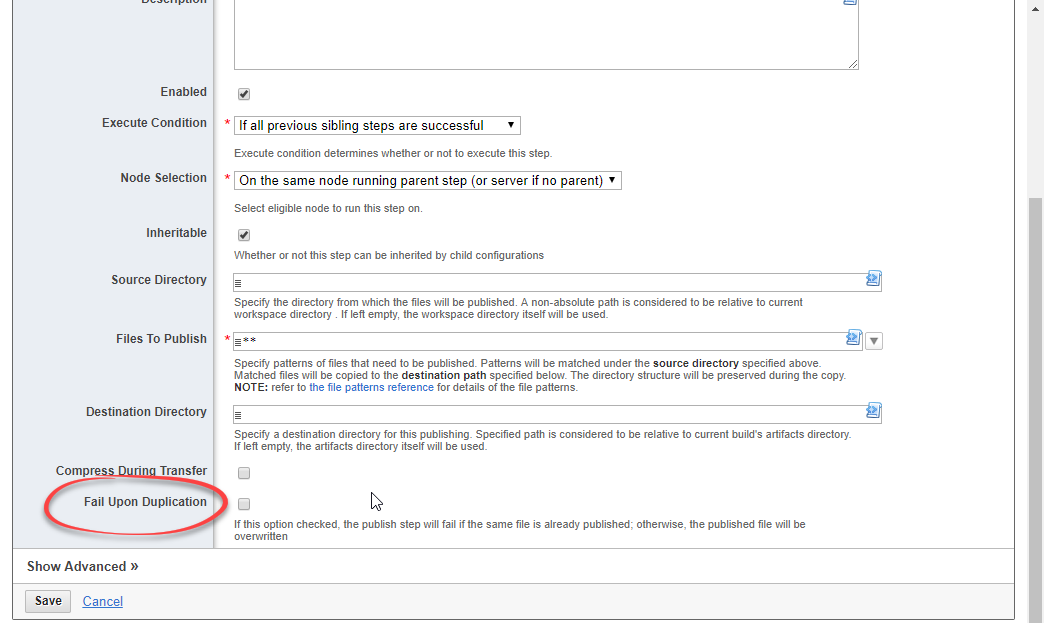Viewport: 1044px width, 623px height.
Task: Check the Fail Upon Duplication option
Action: pyautogui.click(x=244, y=504)
